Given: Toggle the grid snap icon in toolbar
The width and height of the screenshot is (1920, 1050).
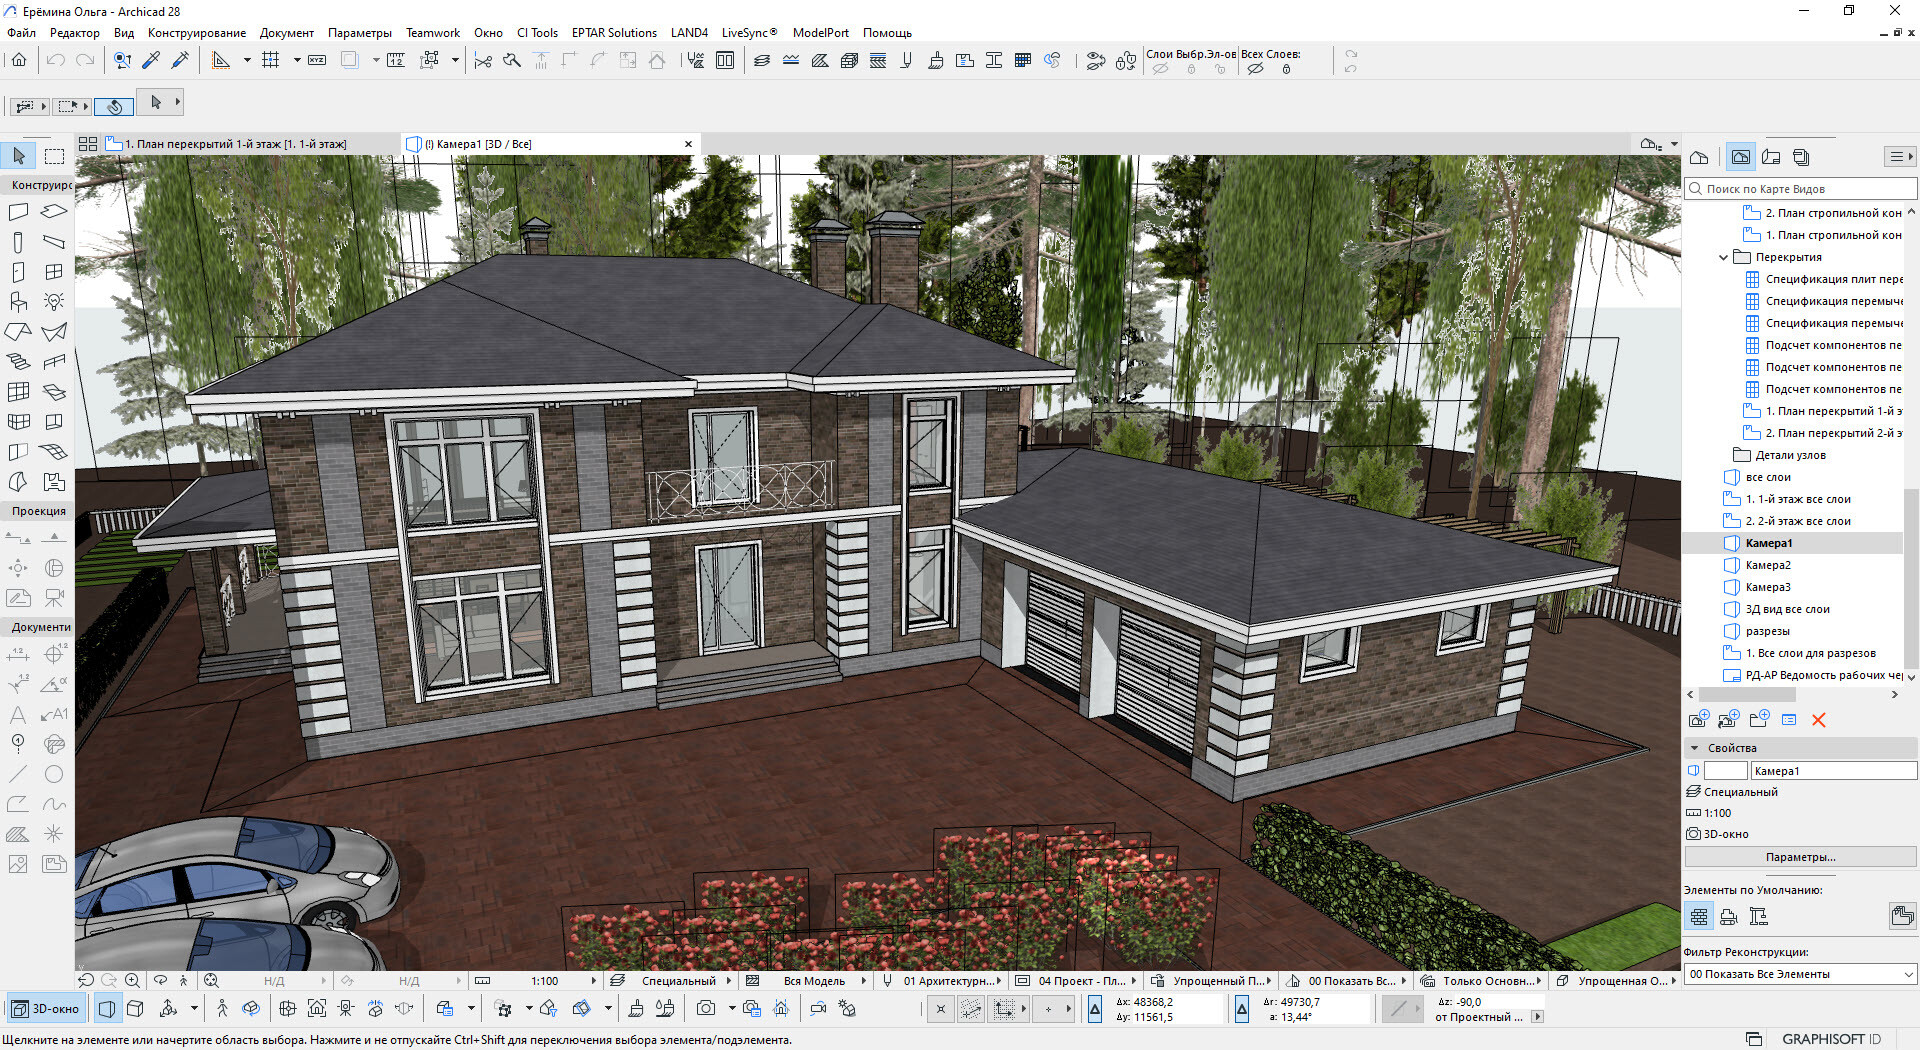Looking at the screenshot, I should point(270,61).
